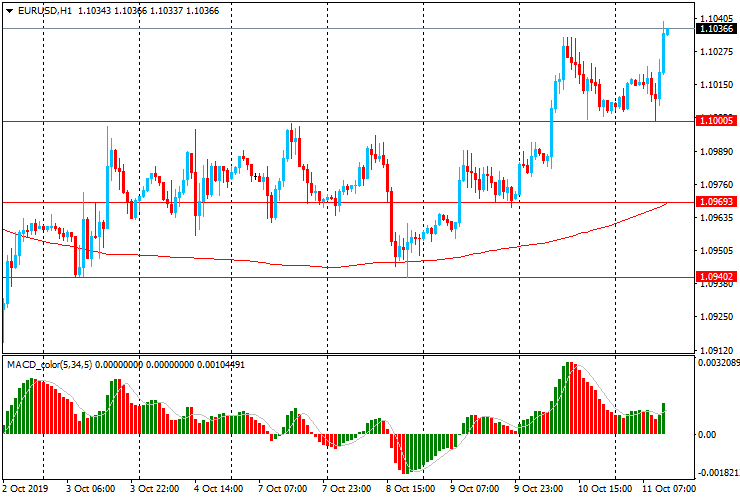Screen dimensions: 740x500
Task: Click the 11 Oct 07:00 time label
Action: tap(669, 490)
